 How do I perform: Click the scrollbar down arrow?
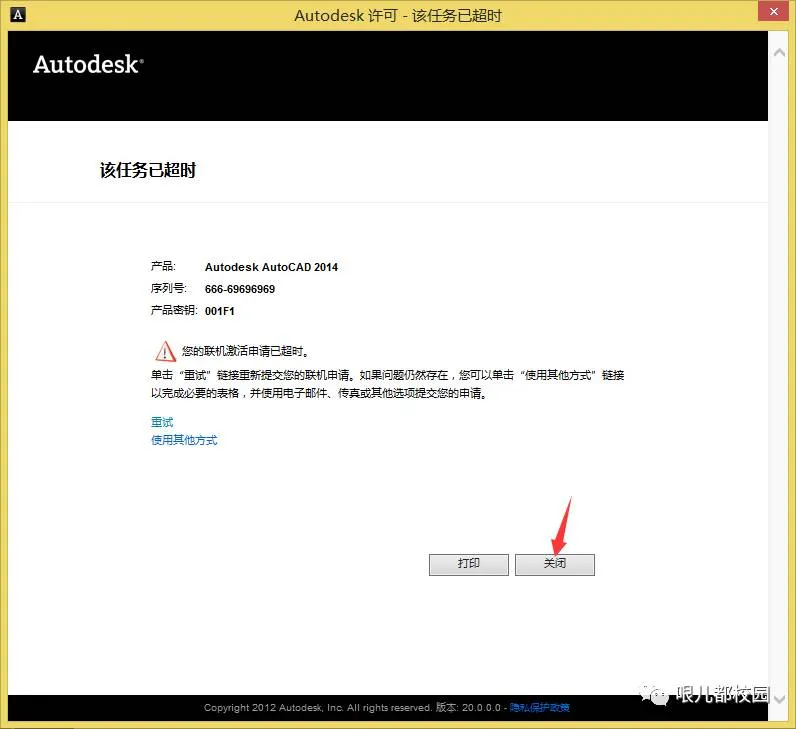[x=779, y=699]
